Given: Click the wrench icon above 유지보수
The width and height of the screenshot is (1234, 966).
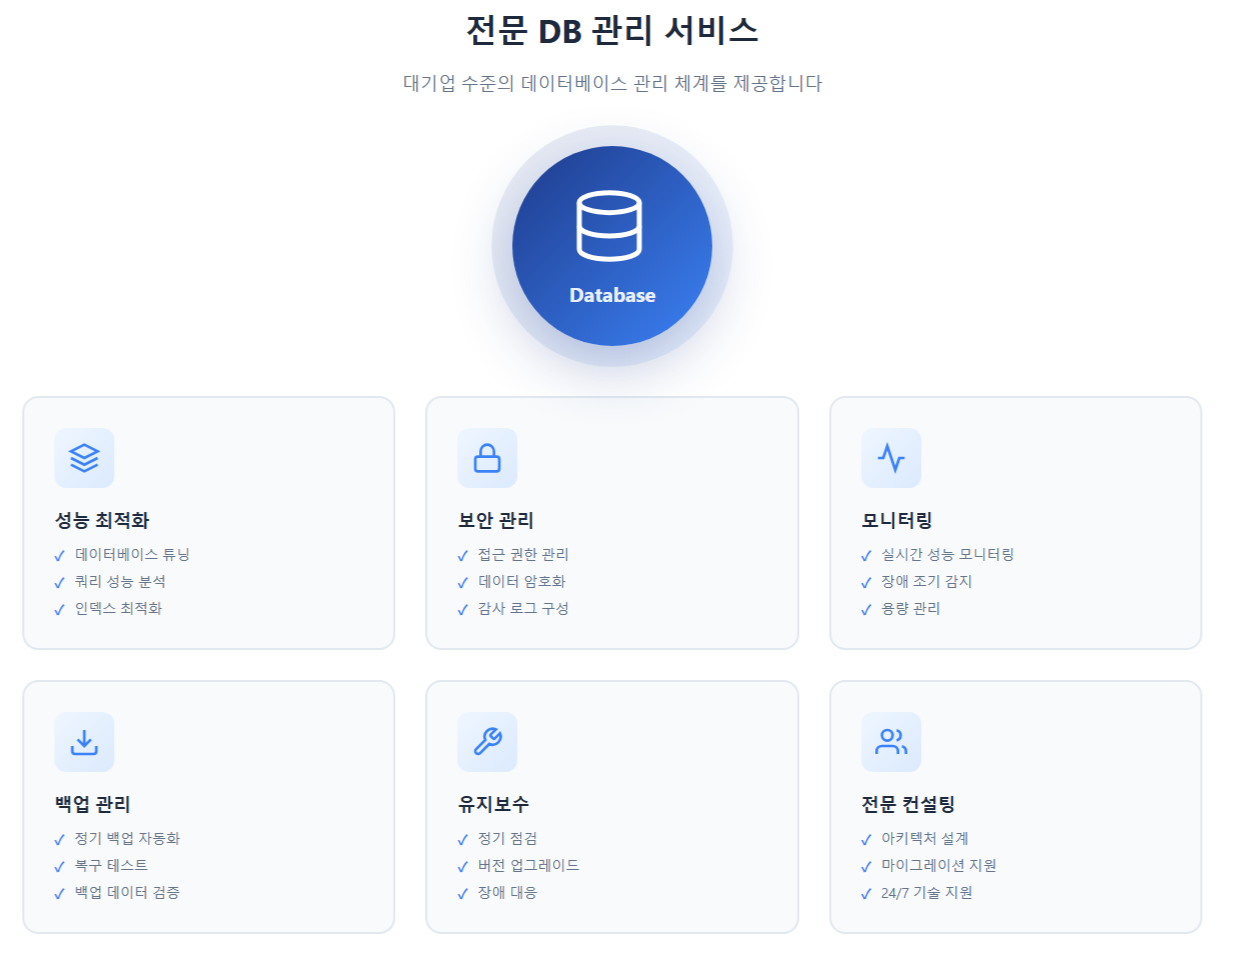Looking at the screenshot, I should coord(487,742).
